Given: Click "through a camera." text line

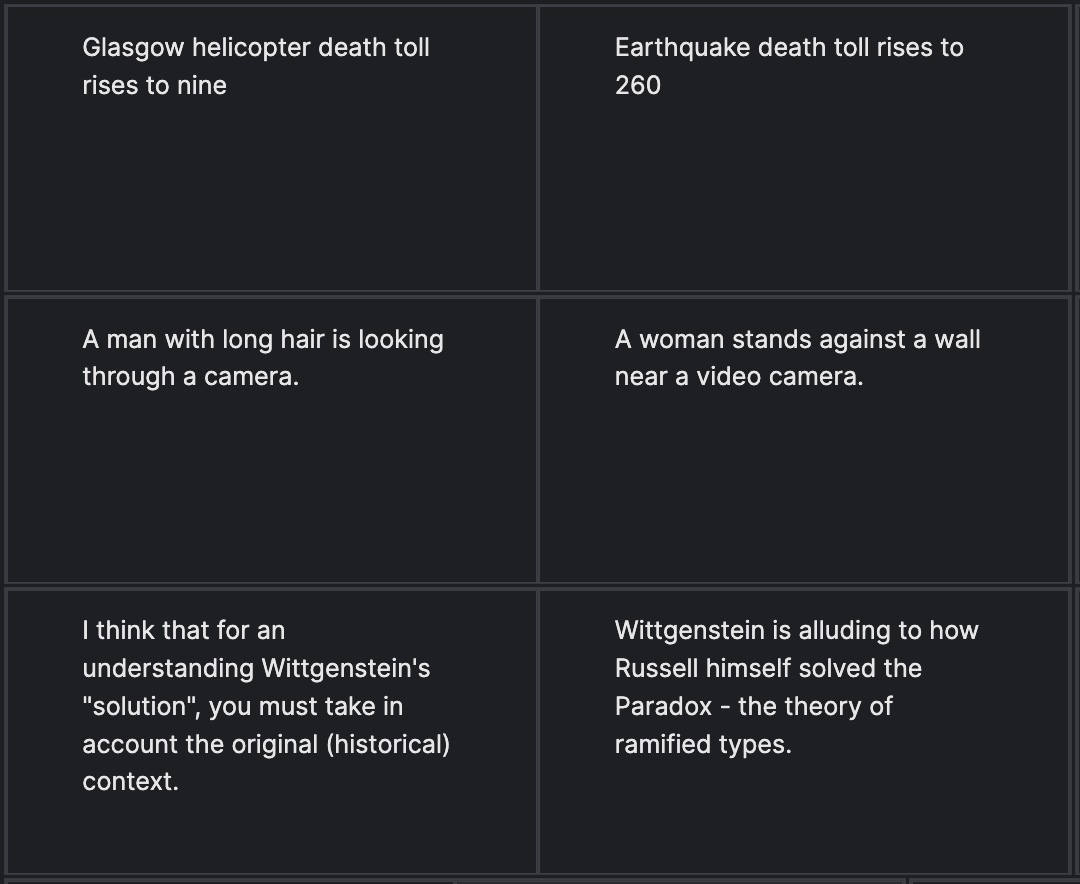Looking at the screenshot, I should point(190,378).
